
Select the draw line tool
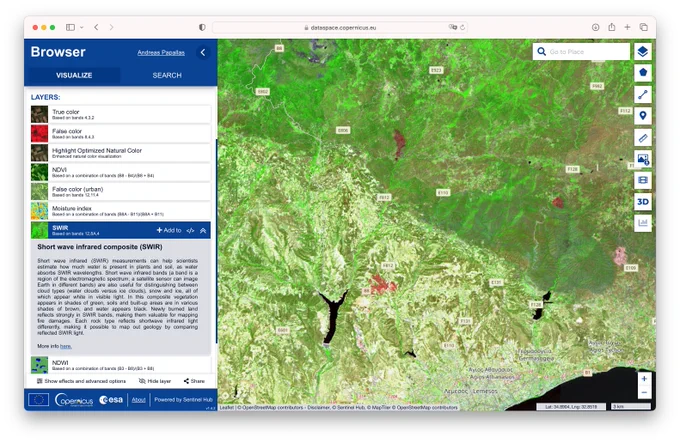pyautogui.click(x=643, y=94)
